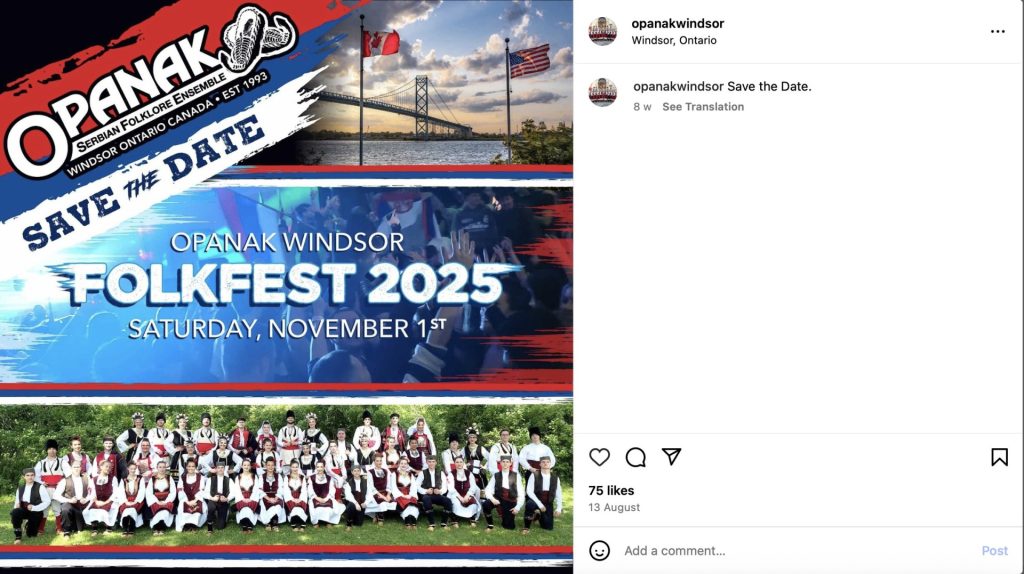
Task: Share the post via paper plane icon
Action: (671, 456)
